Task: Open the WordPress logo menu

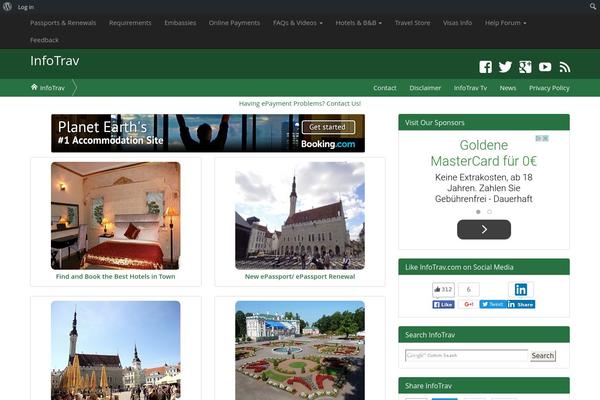Action: pos(7,7)
